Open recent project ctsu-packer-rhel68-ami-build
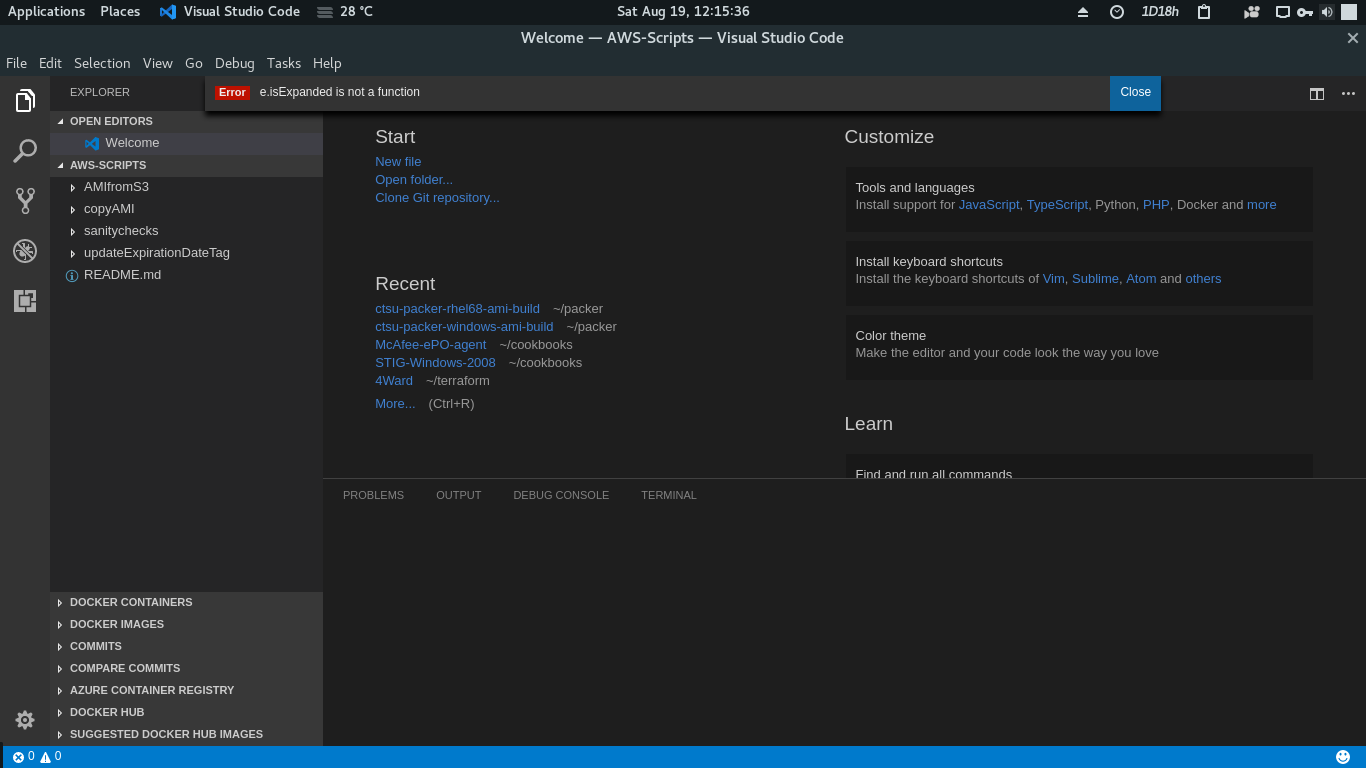Screen dimensions: 1366x768 (457, 308)
